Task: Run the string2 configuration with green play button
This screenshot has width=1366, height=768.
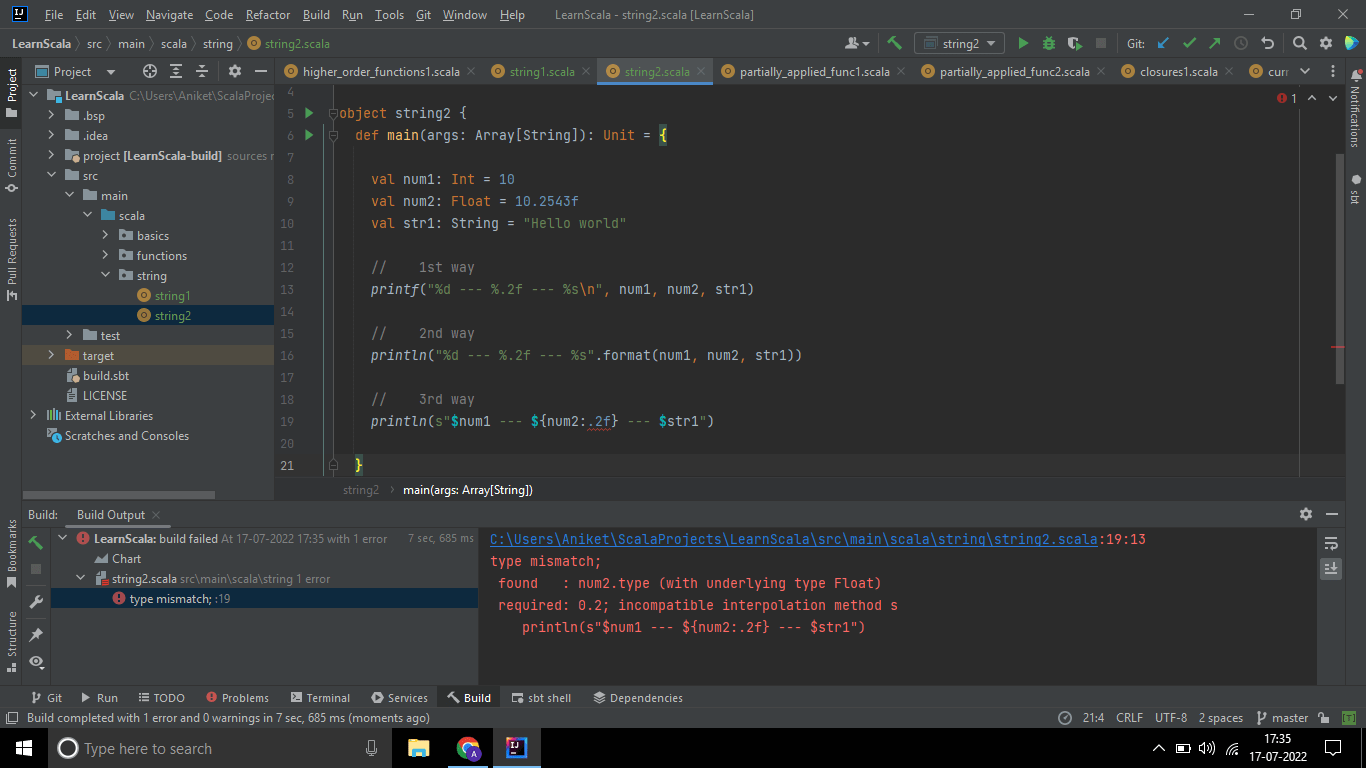Action: 1023,43
